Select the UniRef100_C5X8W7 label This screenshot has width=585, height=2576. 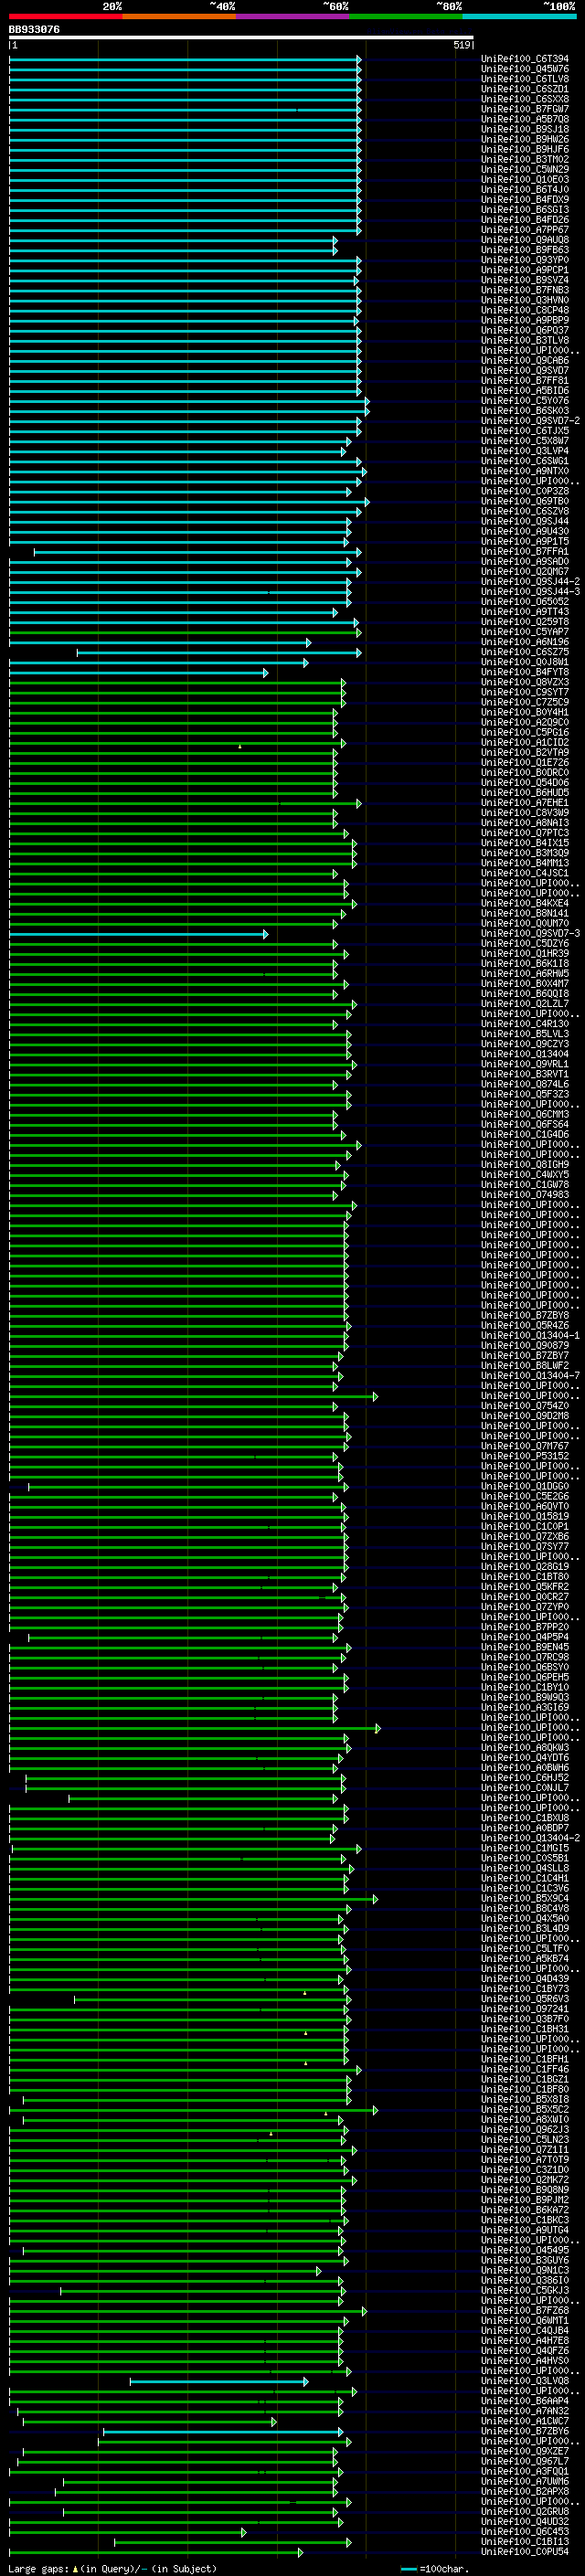(525, 441)
